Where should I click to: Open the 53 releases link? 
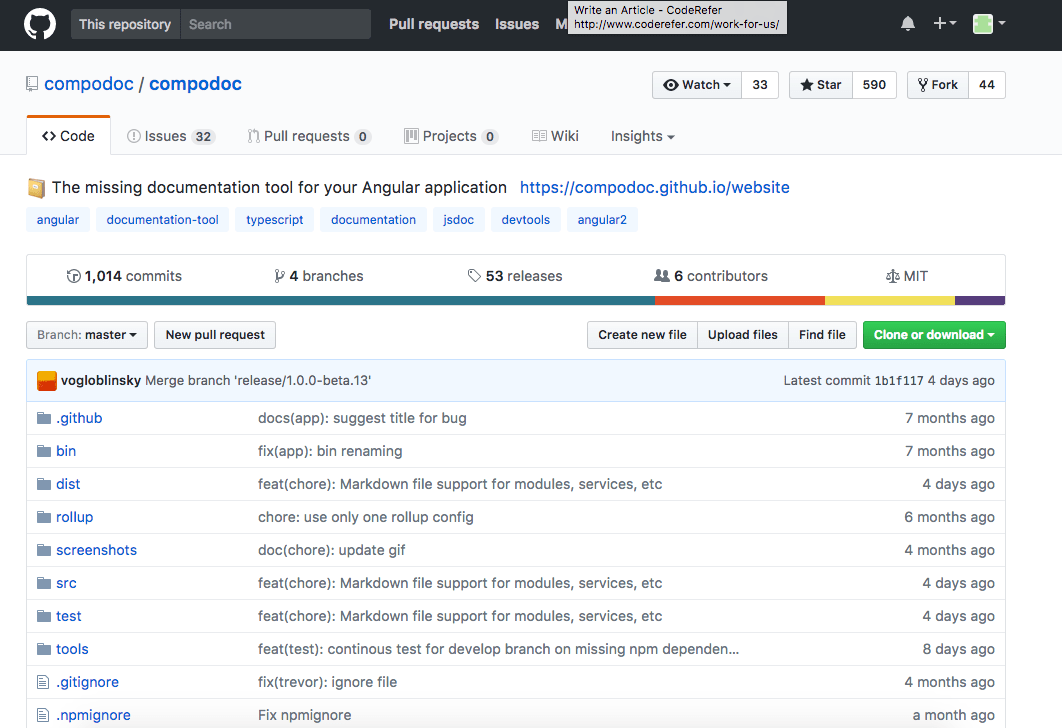pyautogui.click(x=515, y=276)
